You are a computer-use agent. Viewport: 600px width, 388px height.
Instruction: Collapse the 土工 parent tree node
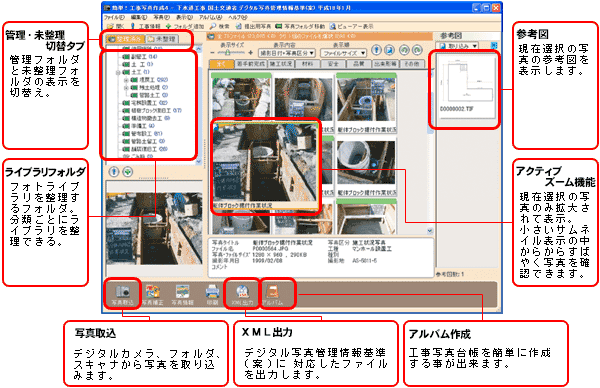coord(118,72)
